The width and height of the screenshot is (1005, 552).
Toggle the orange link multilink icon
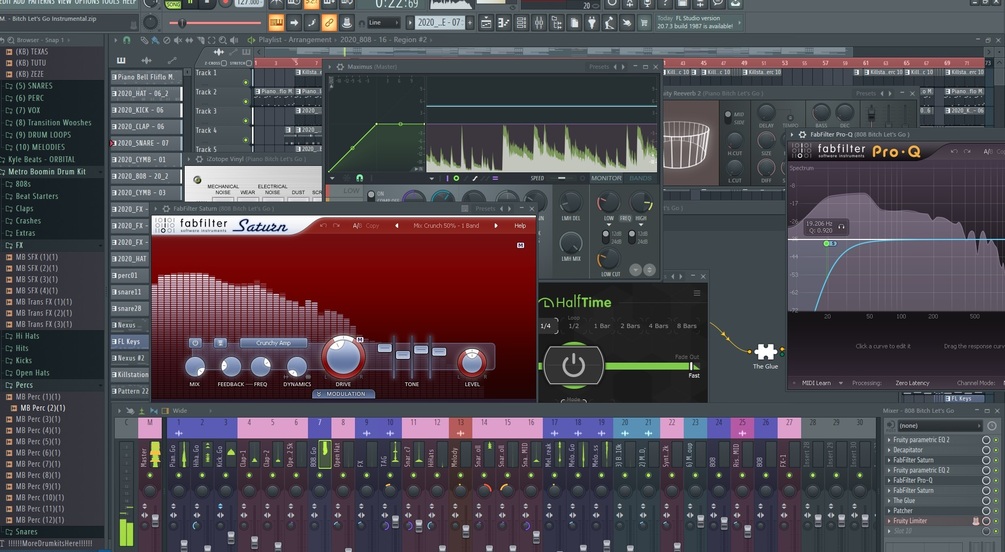(329, 23)
